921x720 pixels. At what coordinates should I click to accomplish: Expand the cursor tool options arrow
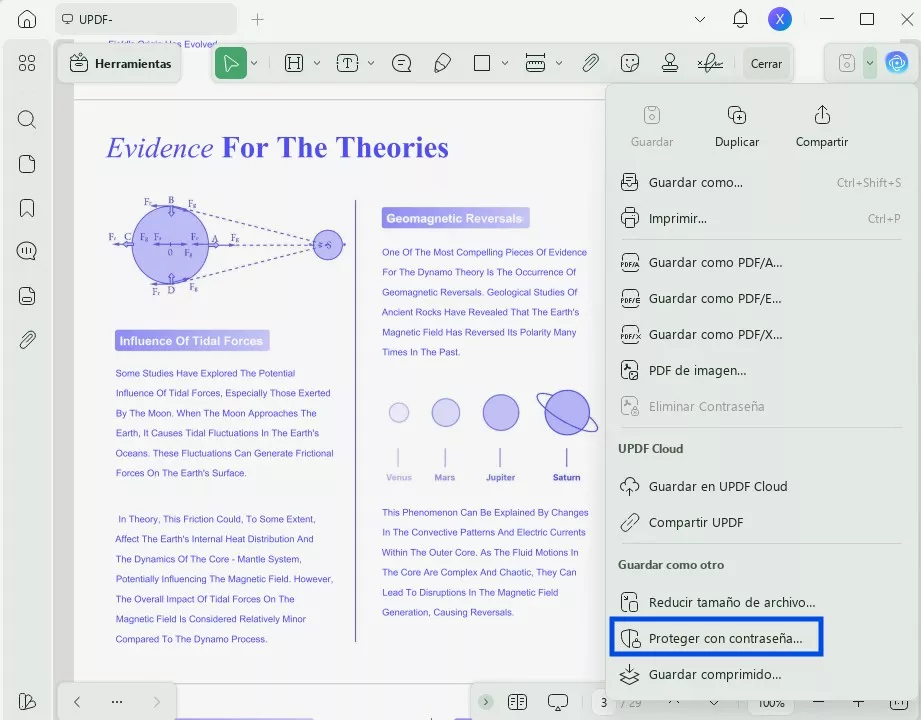254,63
